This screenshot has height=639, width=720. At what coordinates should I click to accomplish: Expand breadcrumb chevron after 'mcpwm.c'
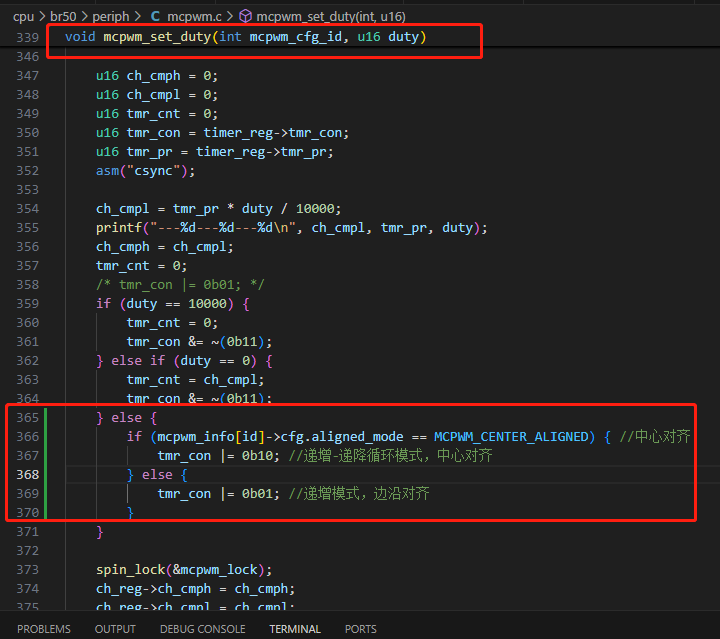(x=230, y=17)
